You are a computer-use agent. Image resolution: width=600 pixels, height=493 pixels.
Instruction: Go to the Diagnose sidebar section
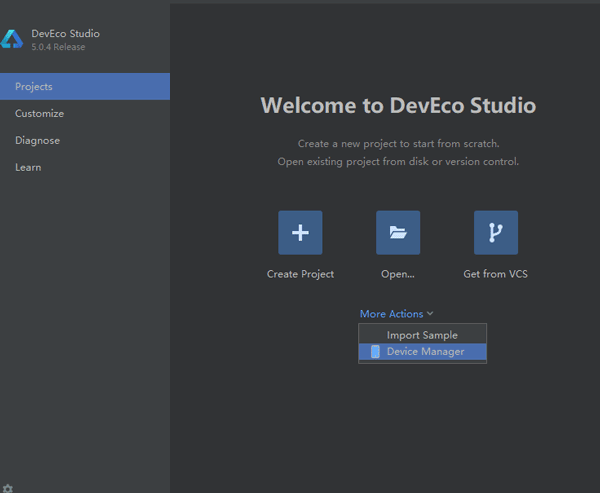coord(37,141)
